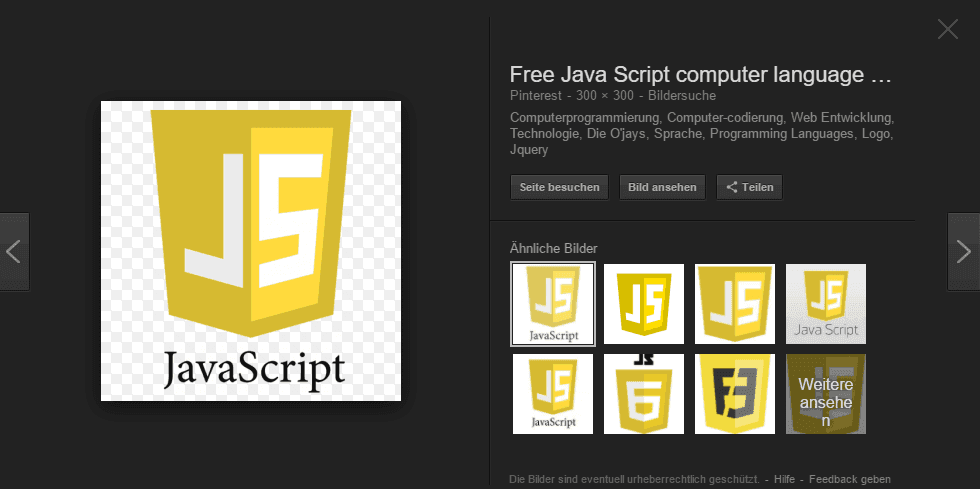
Task: Go to previous image with left arrow
Action: (14, 251)
